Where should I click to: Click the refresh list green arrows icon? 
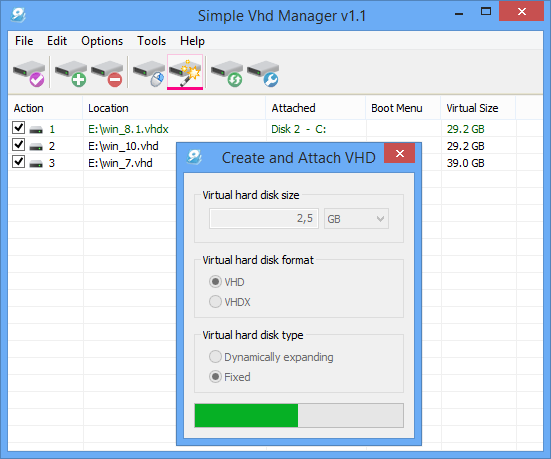(227, 73)
